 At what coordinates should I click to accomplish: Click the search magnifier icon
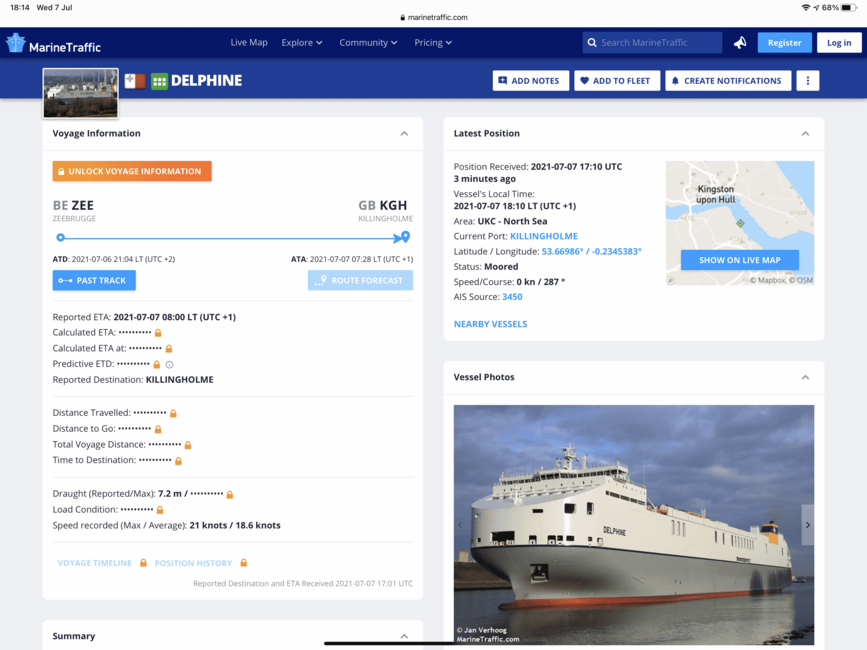592,43
